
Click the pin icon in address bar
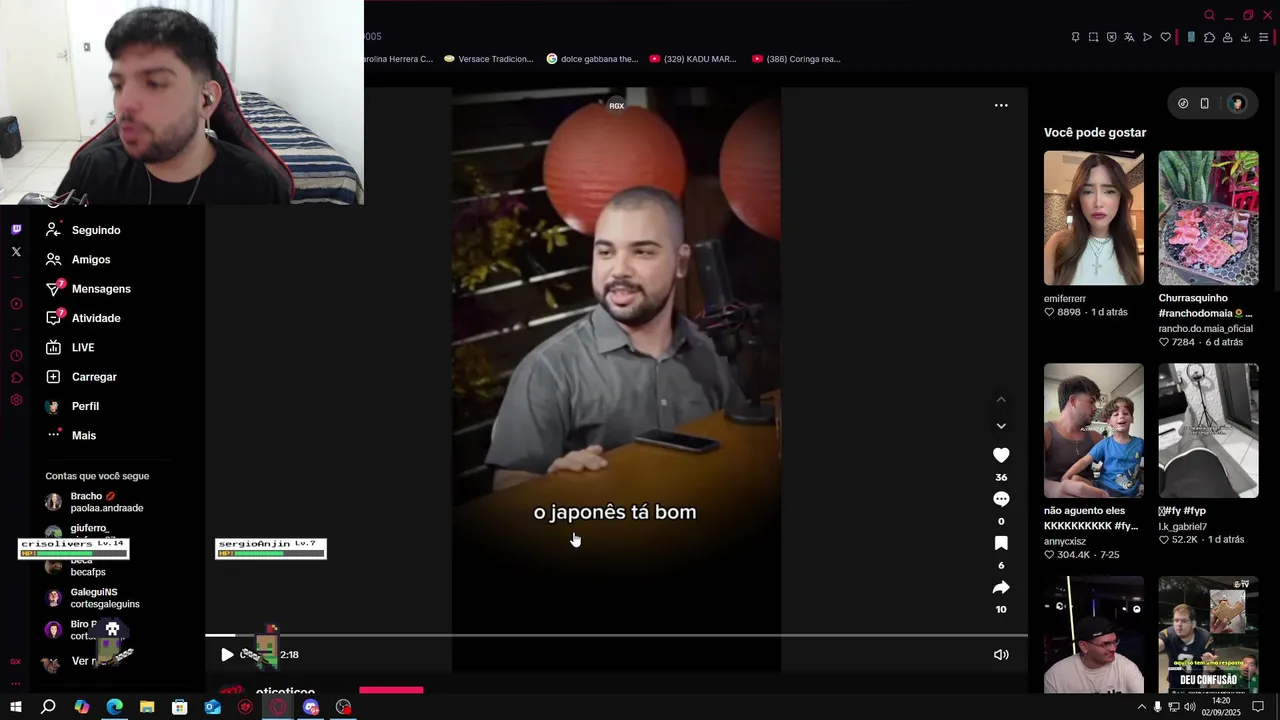coord(1075,37)
